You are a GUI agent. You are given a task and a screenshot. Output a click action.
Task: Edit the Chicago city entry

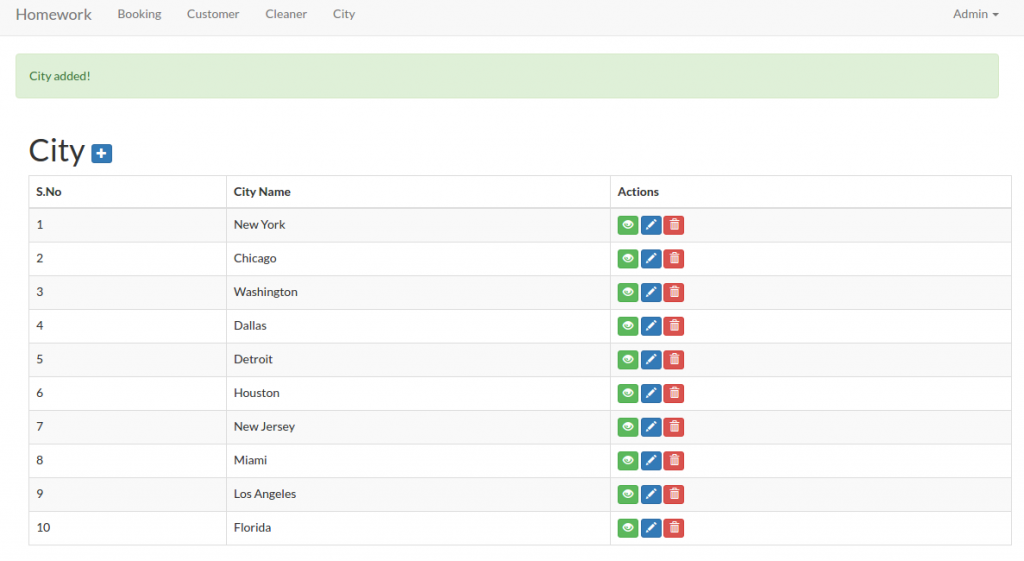coord(651,259)
